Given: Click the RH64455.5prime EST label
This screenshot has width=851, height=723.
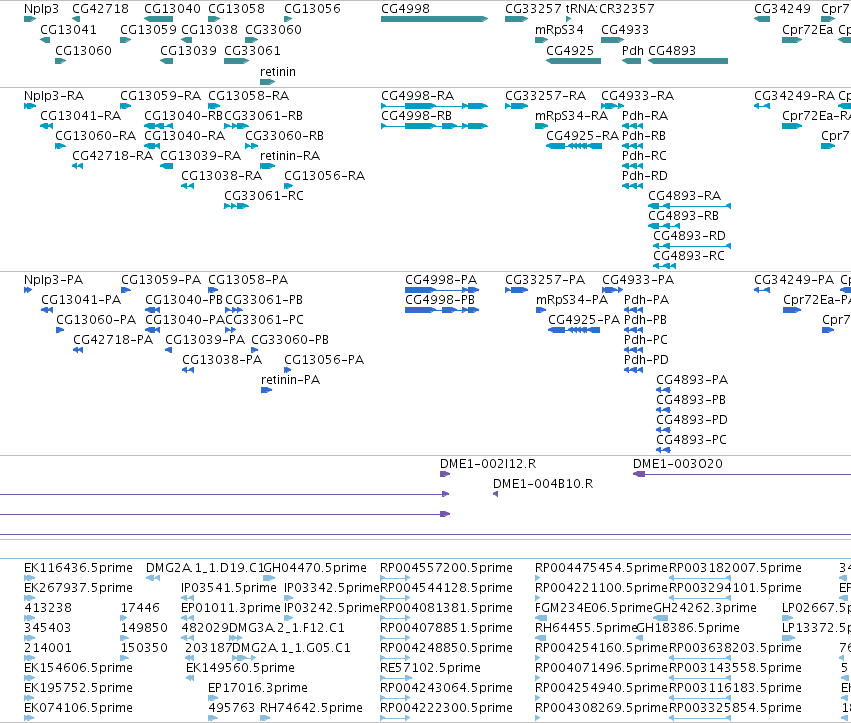Looking at the screenshot, I should (x=586, y=628).
